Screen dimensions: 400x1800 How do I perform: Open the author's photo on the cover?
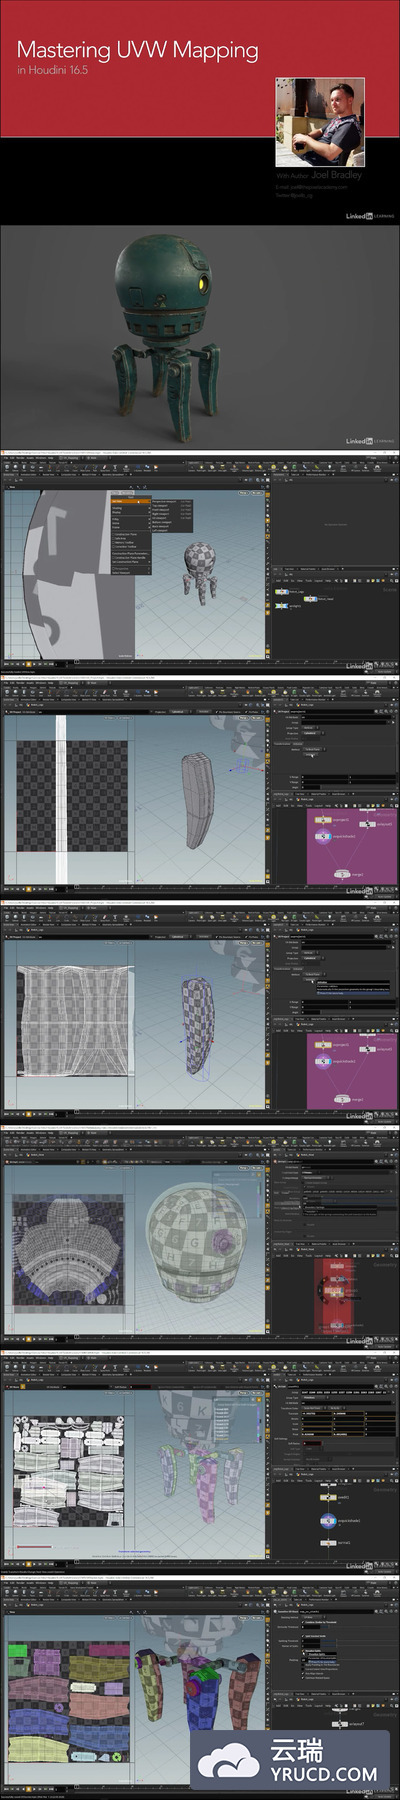click(320, 122)
